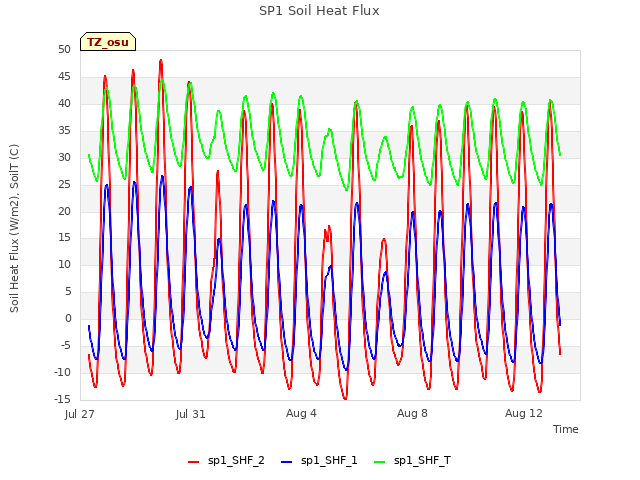The height and width of the screenshot is (480, 640).
Task: Click the TZ_osu annotation label
Action: pos(108,42)
